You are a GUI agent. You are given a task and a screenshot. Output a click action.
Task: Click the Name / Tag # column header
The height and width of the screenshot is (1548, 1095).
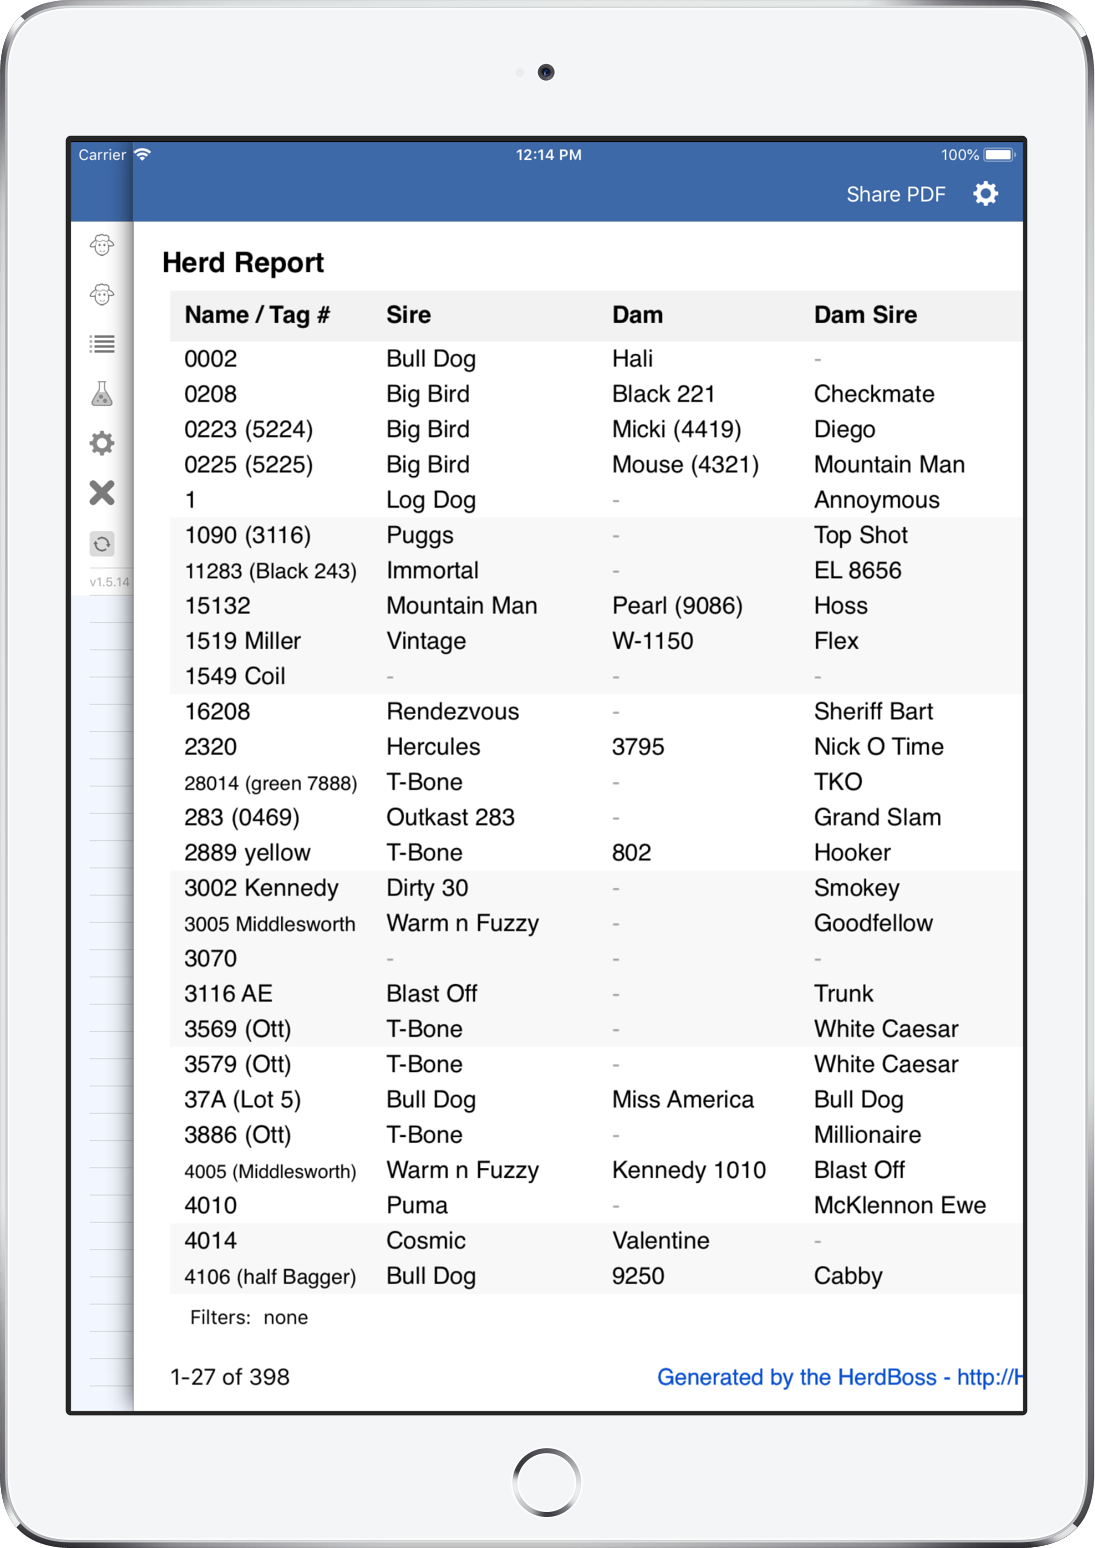pyautogui.click(x=257, y=315)
